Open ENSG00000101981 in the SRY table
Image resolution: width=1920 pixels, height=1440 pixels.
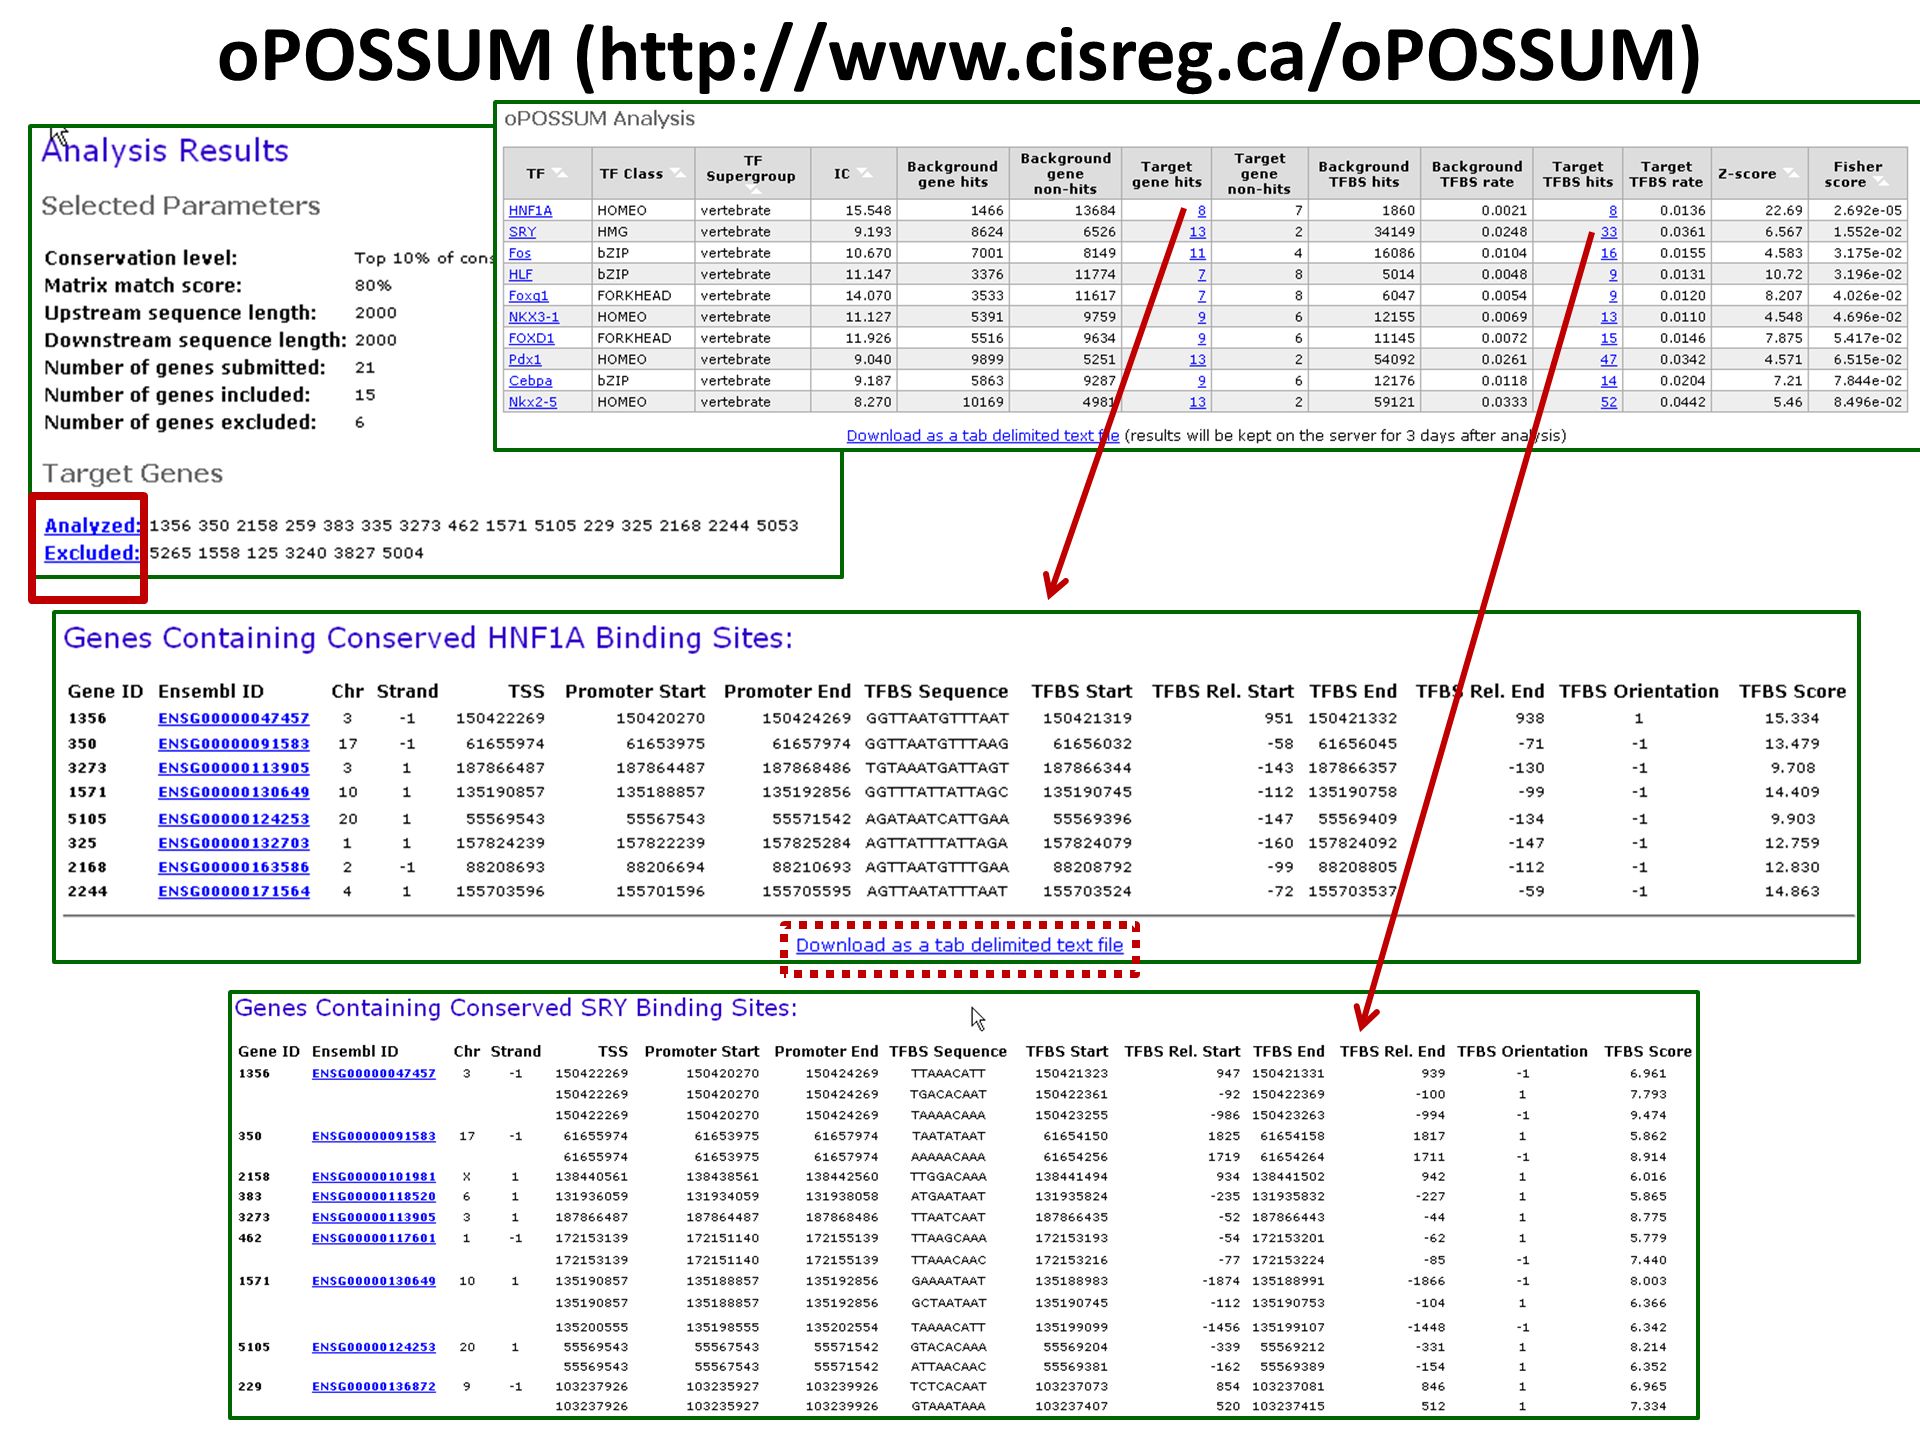click(x=373, y=1177)
